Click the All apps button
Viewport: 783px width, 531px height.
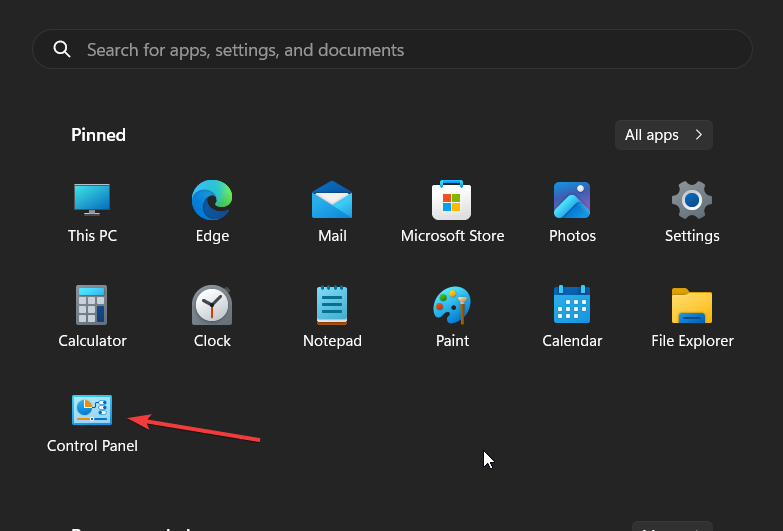[652, 135]
